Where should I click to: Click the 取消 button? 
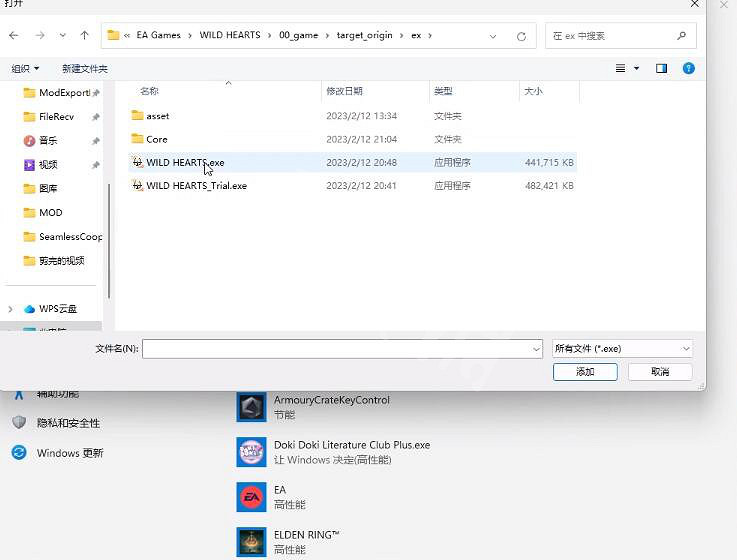tap(660, 371)
